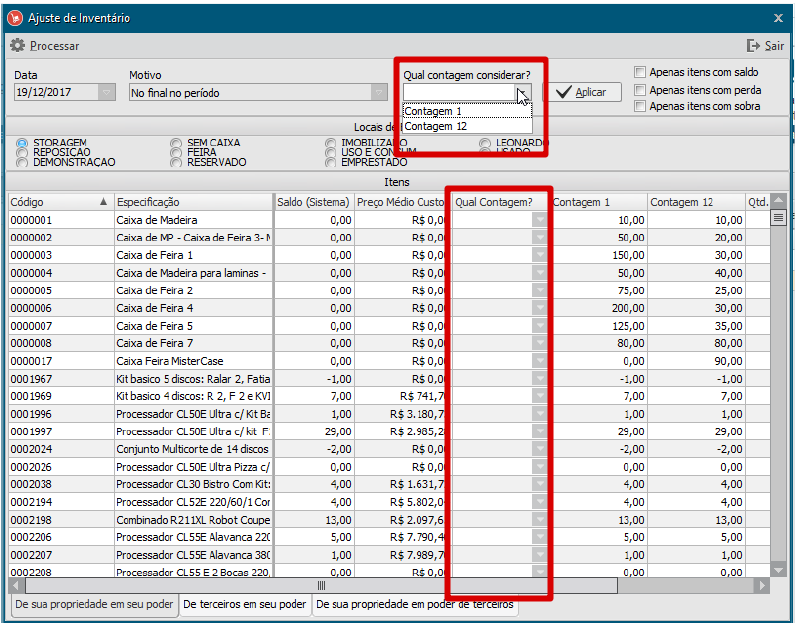This screenshot has width=795, height=626.
Task: Click the sort arrow on Código column
Action: (103, 202)
